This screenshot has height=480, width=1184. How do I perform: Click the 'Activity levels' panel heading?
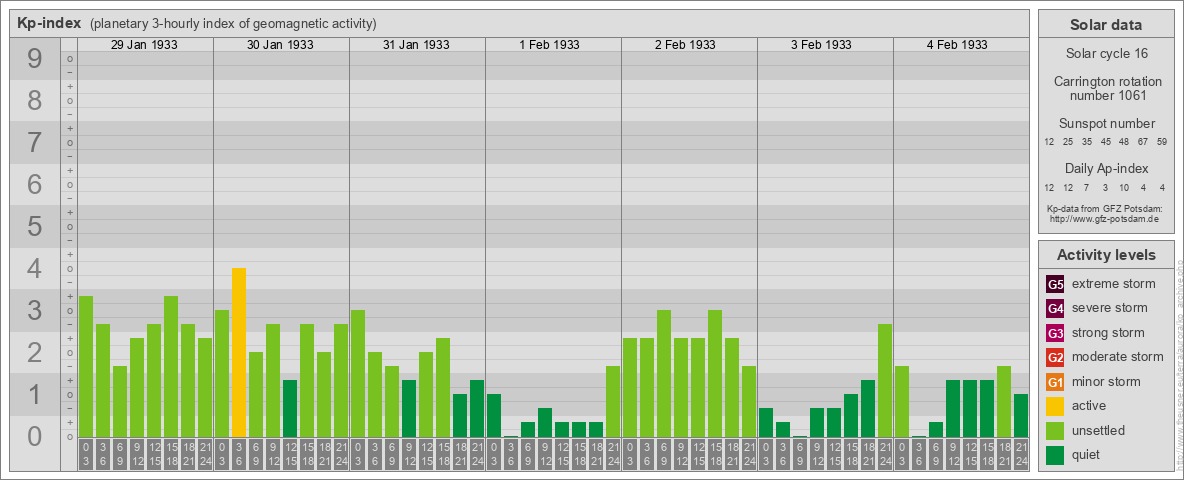coord(1106,255)
